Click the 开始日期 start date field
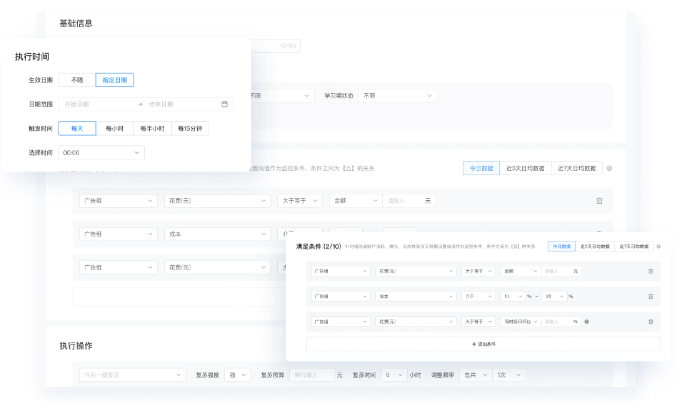The width and height of the screenshot is (676, 401). [97, 104]
